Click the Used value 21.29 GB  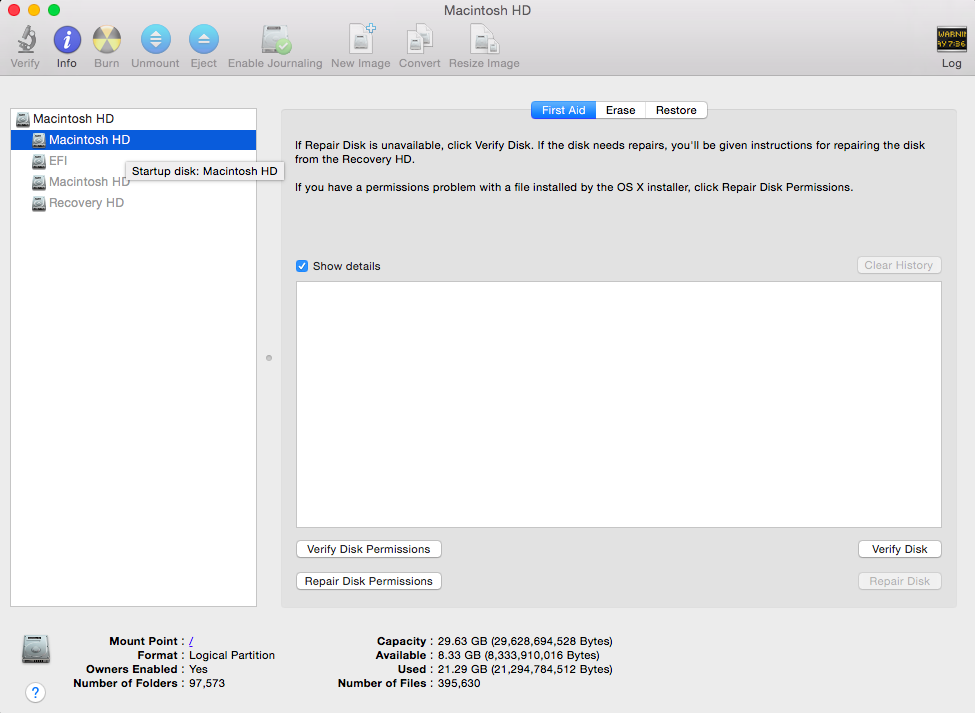[x=525, y=669]
